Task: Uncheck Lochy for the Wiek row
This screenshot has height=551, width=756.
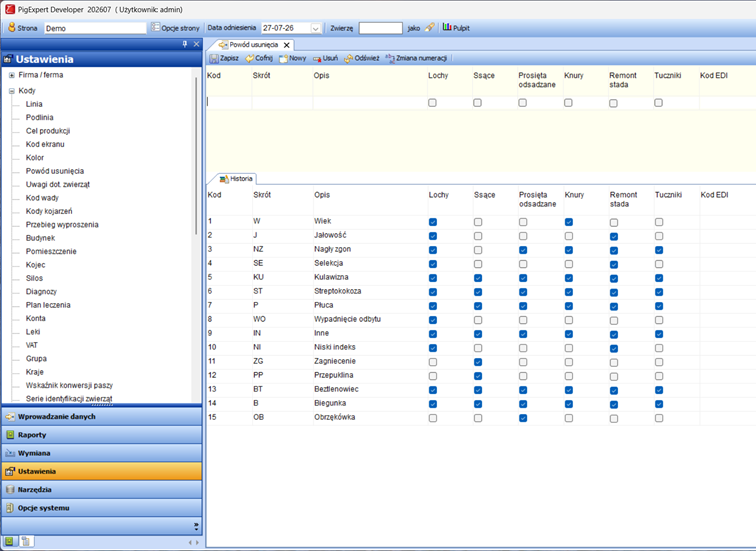Action: click(433, 222)
